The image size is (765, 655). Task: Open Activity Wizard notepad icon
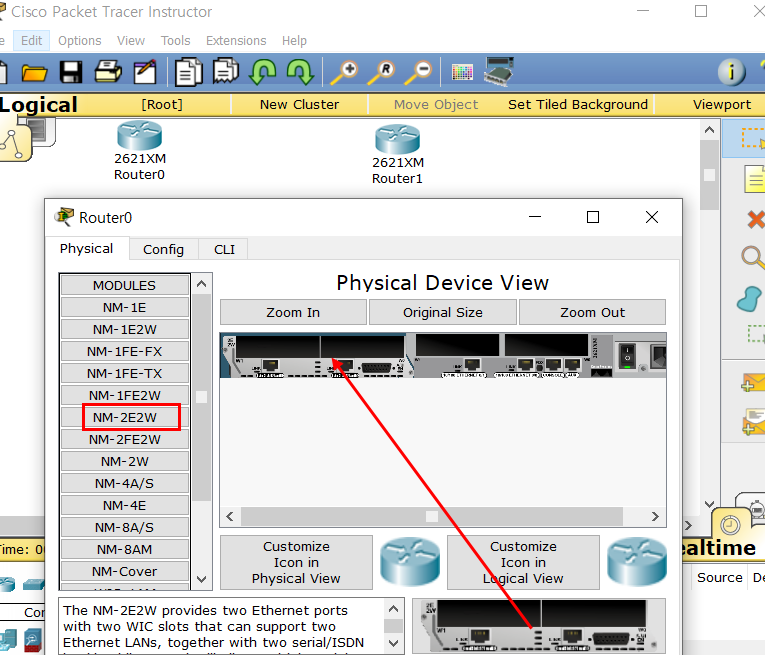[145, 72]
